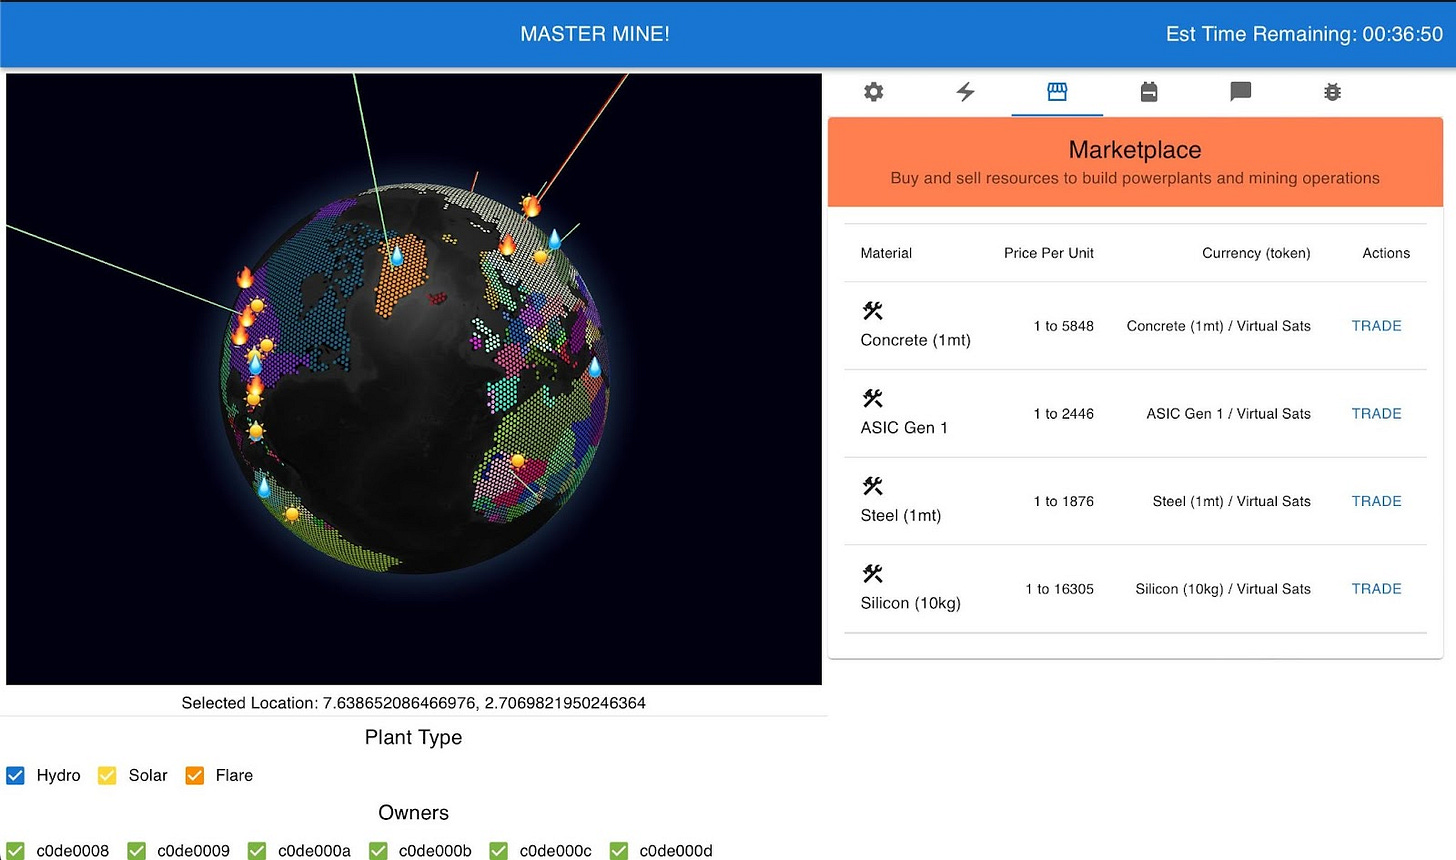Screen dimensions: 1456x860
Task: Toggle owner c0de0009 checkbox
Action: pyautogui.click(x=137, y=851)
